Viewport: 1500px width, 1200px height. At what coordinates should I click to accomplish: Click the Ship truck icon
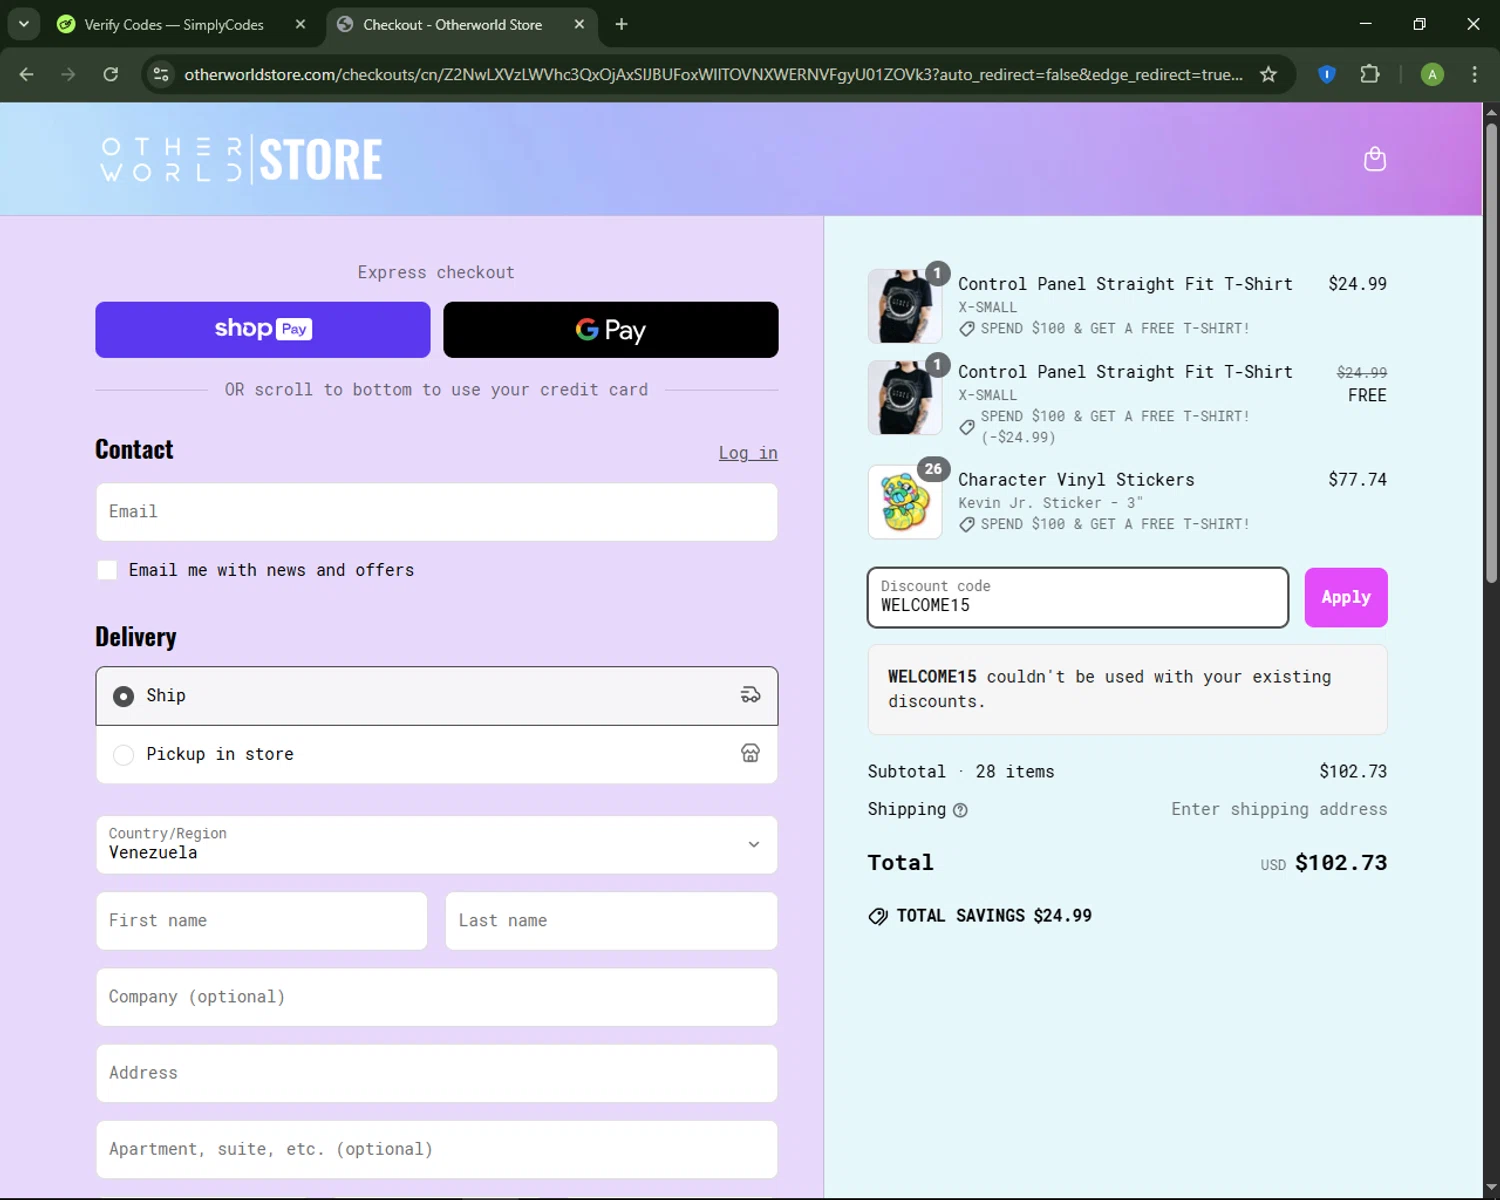pos(750,695)
